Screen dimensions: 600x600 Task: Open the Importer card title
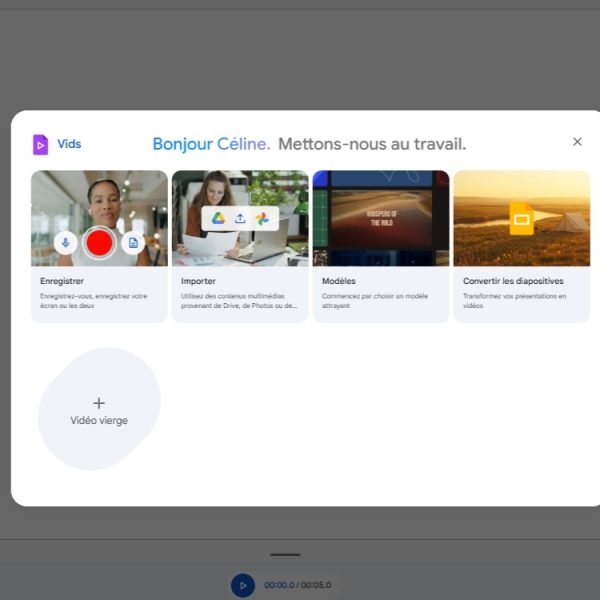coord(198,281)
